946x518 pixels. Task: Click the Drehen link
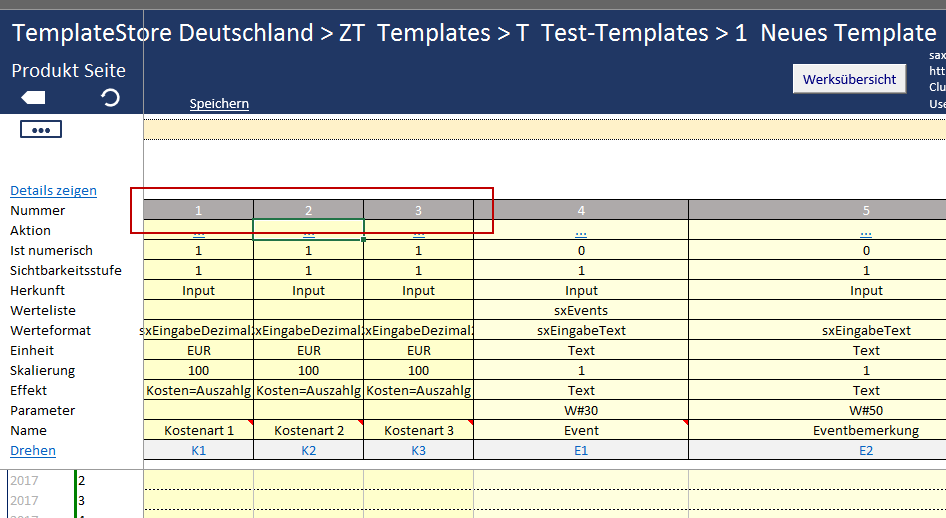33,451
